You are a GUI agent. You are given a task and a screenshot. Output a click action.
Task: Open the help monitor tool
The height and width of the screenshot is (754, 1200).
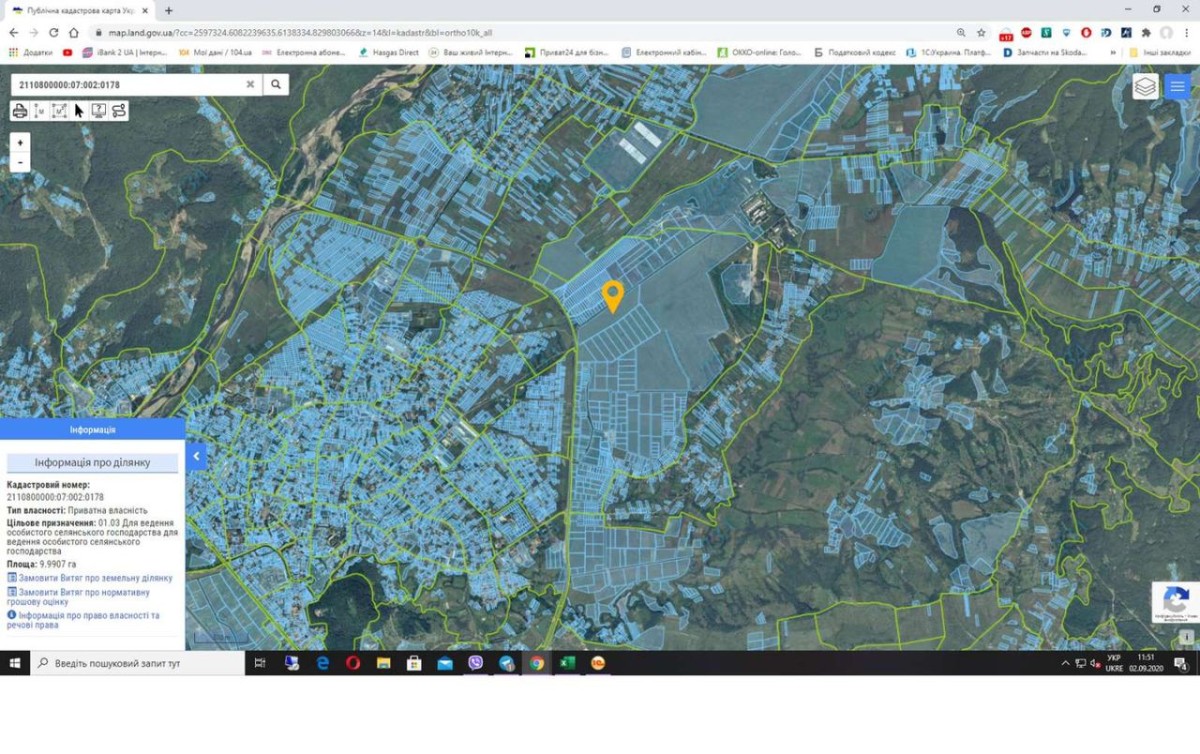click(x=99, y=111)
